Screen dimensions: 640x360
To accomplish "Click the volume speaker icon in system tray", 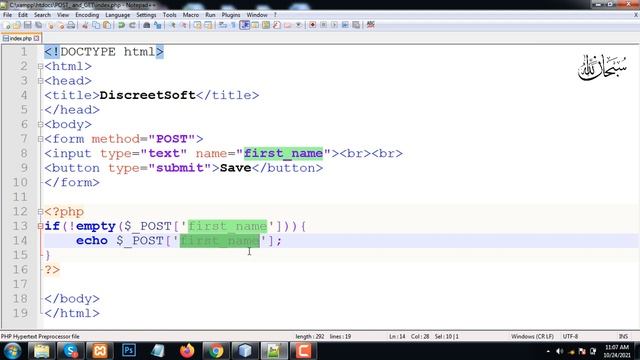I will pyautogui.click(x=560, y=351).
